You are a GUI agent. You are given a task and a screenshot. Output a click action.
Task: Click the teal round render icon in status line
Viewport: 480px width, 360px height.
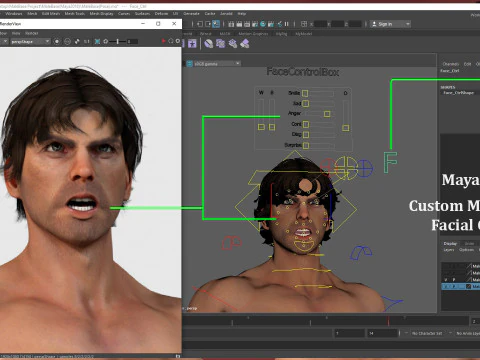pos(263,24)
